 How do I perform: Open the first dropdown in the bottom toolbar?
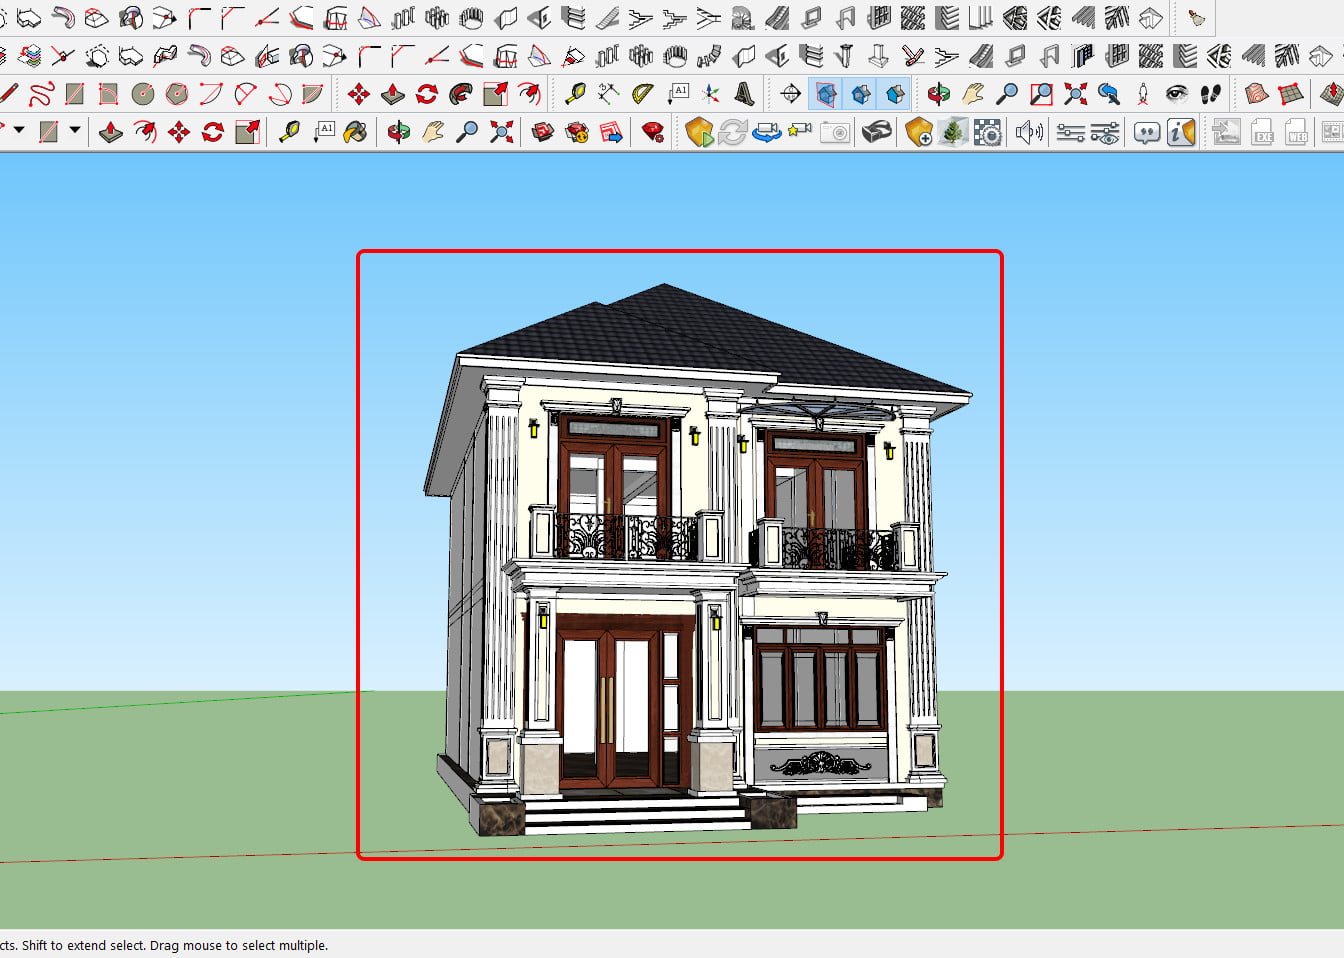pos(20,131)
